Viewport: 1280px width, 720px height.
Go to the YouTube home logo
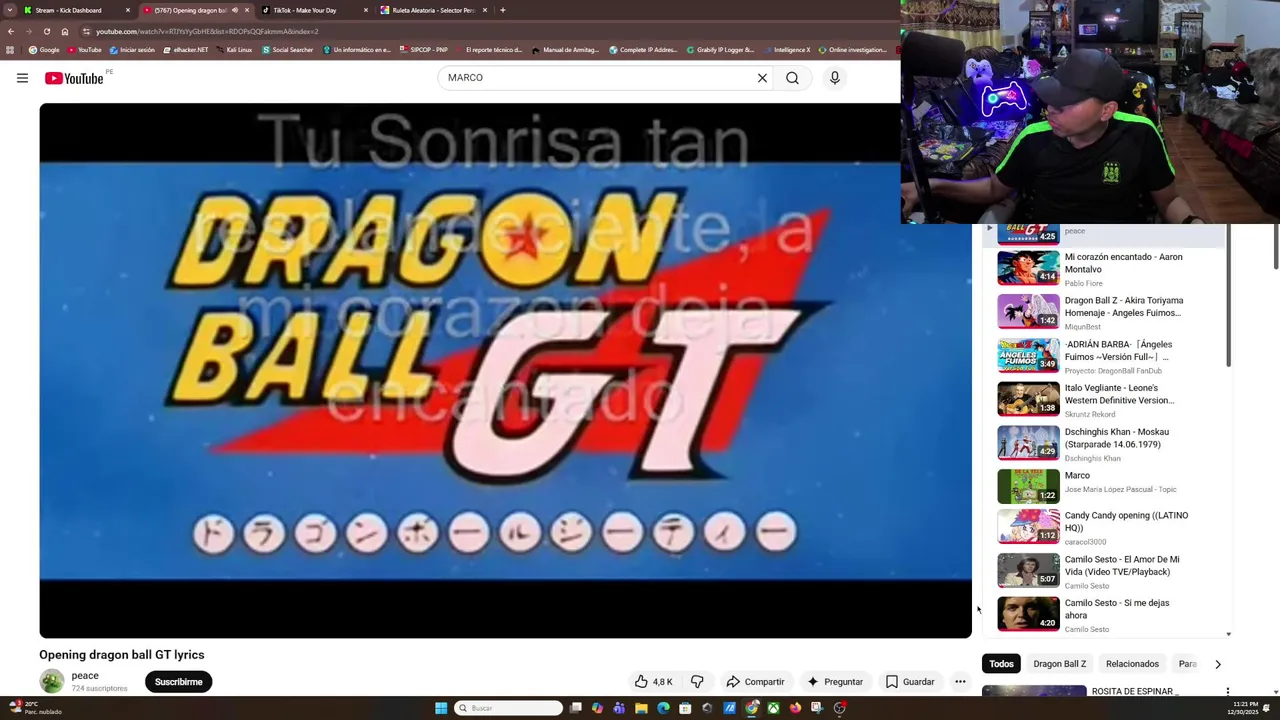pos(74,78)
